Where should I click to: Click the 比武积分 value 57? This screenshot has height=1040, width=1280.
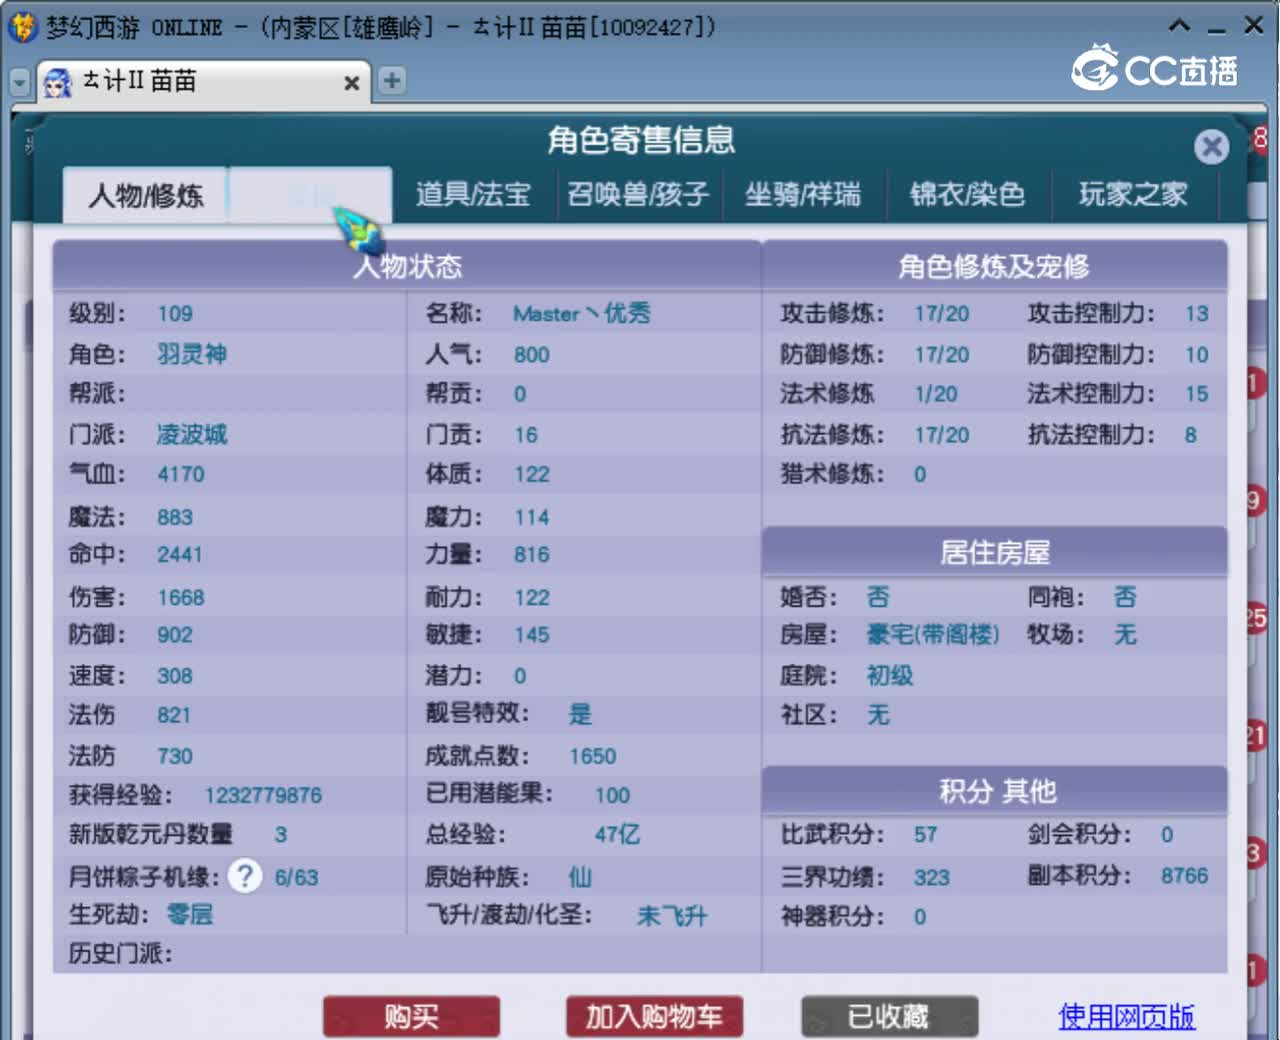[x=925, y=835]
